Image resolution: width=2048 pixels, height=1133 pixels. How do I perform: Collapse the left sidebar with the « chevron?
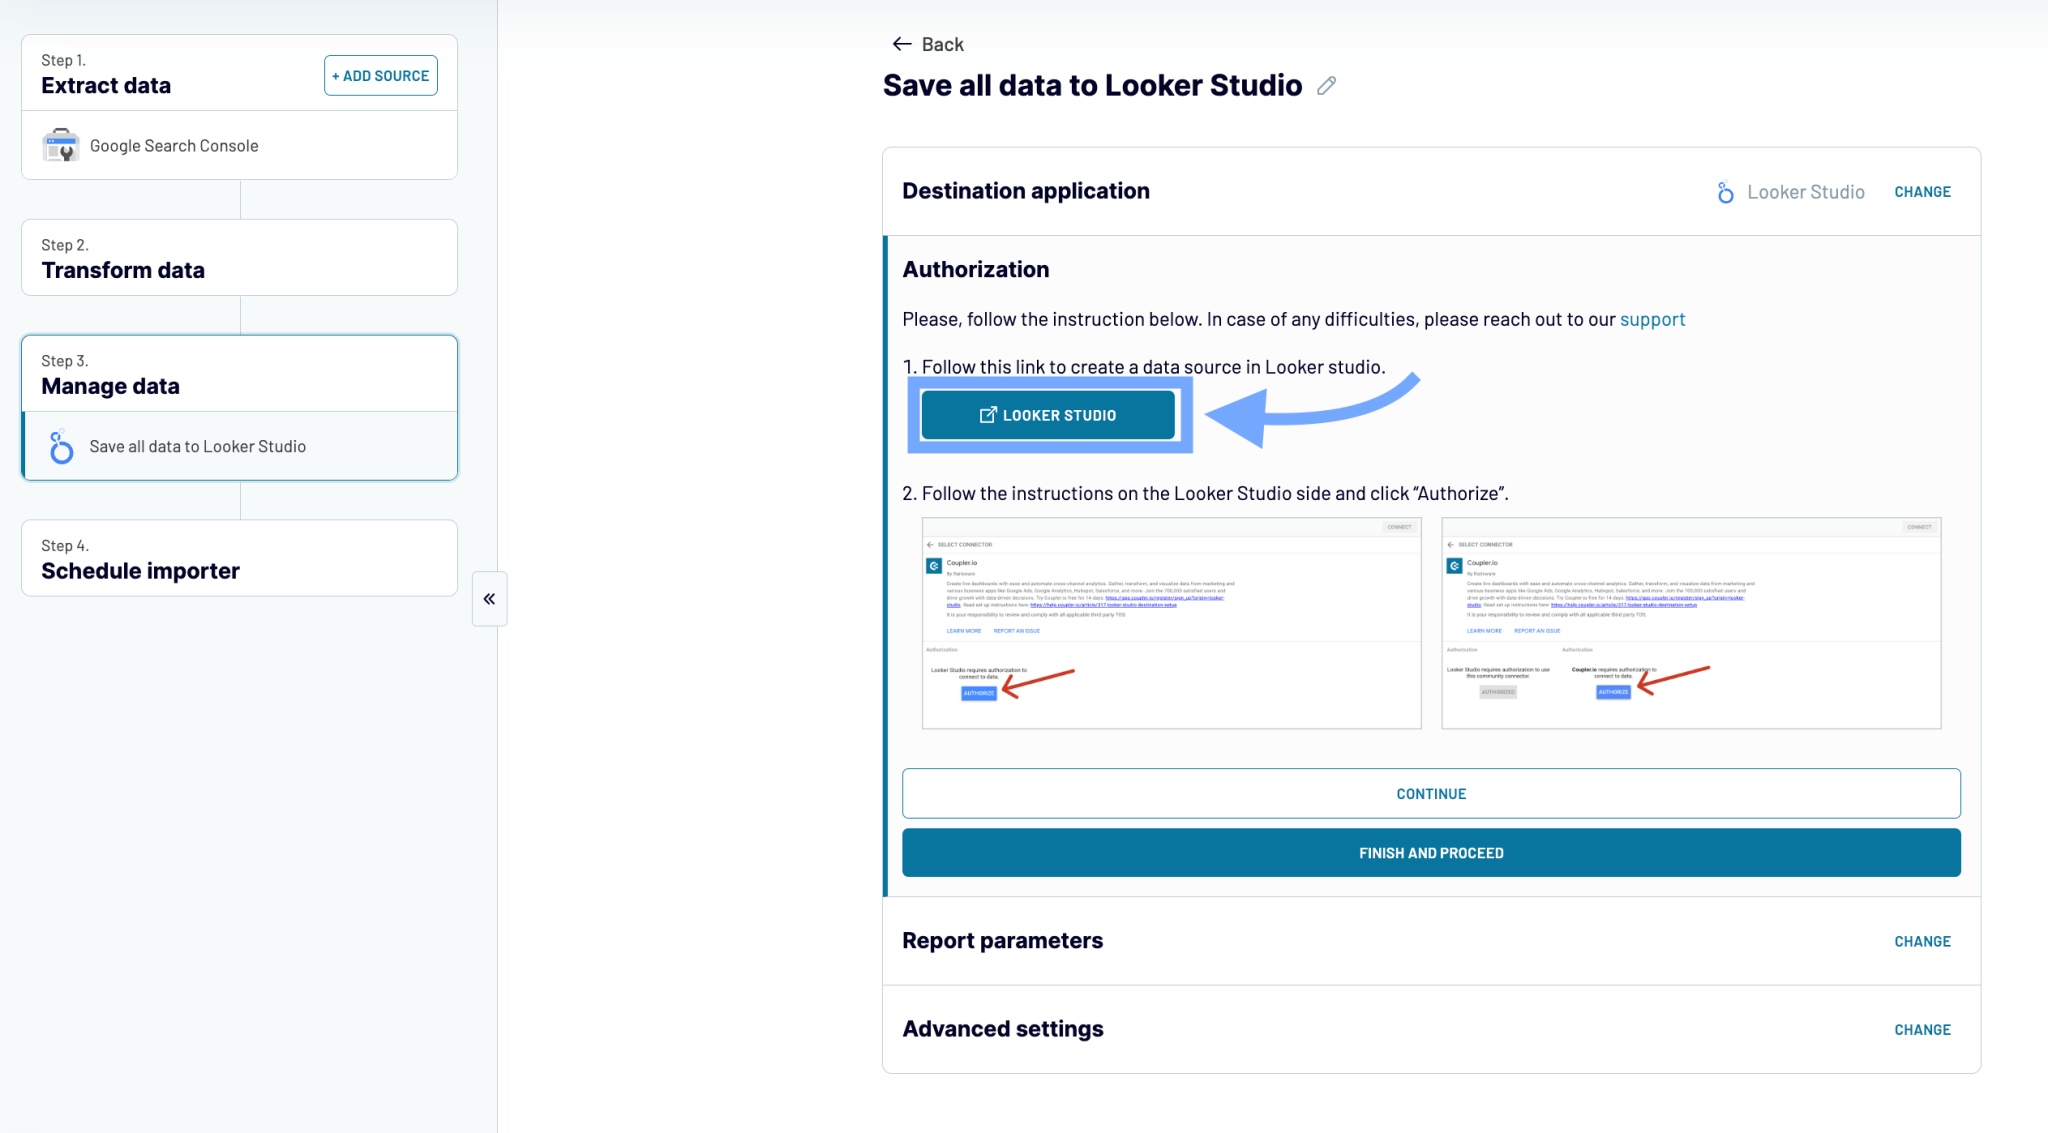(489, 598)
